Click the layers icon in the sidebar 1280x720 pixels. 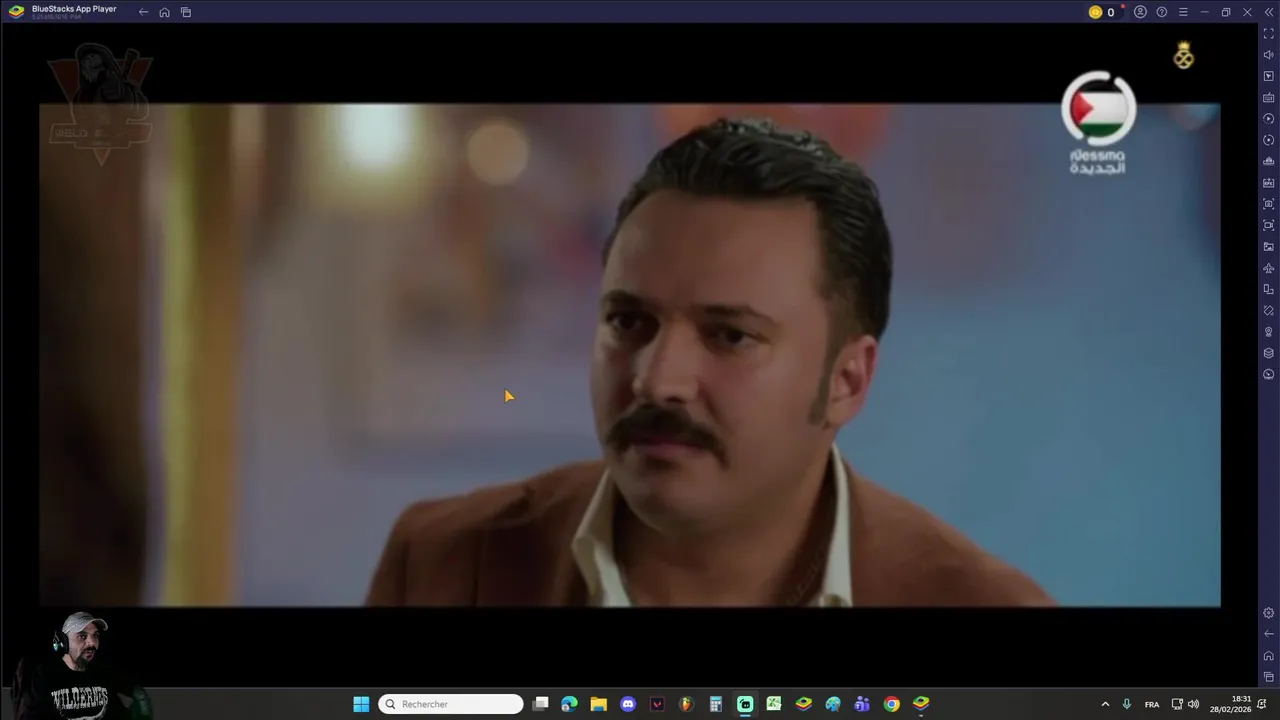1269,353
